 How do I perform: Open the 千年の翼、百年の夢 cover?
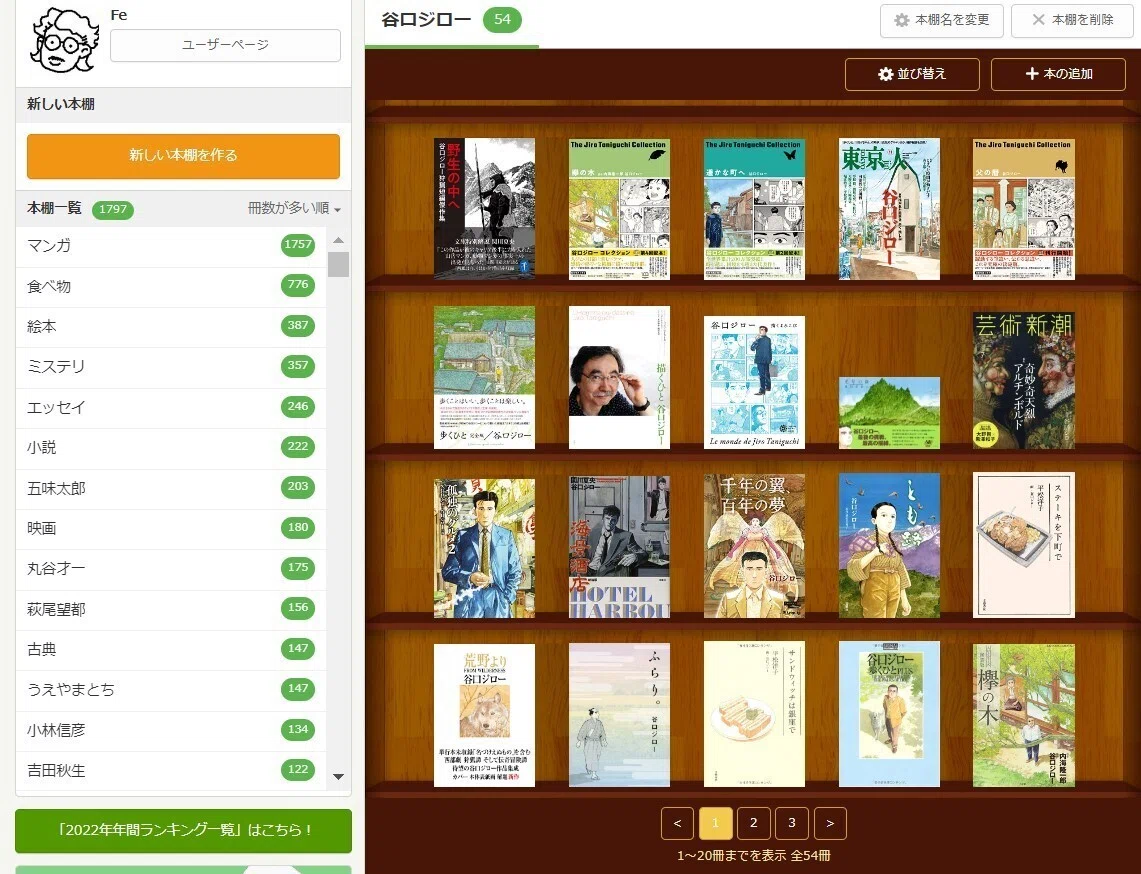pyautogui.click(x=755, y=546)
